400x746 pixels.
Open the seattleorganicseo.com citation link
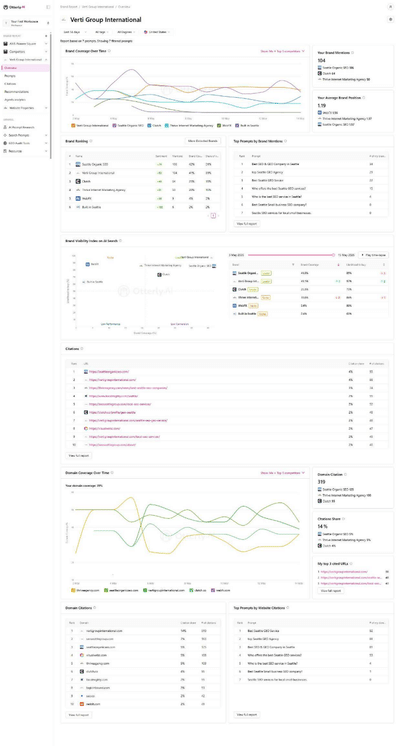click(109, 372)
